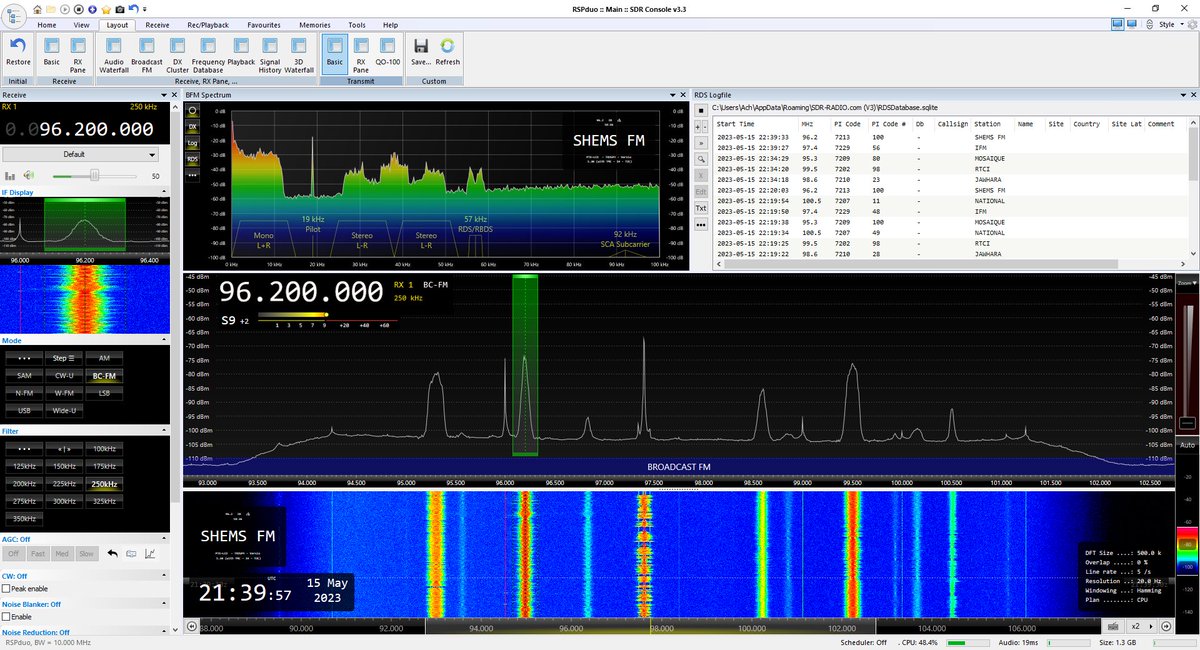Click the stop button in RDS Logfile toolbar
1200x650 pixels.
tap(701, 110)
